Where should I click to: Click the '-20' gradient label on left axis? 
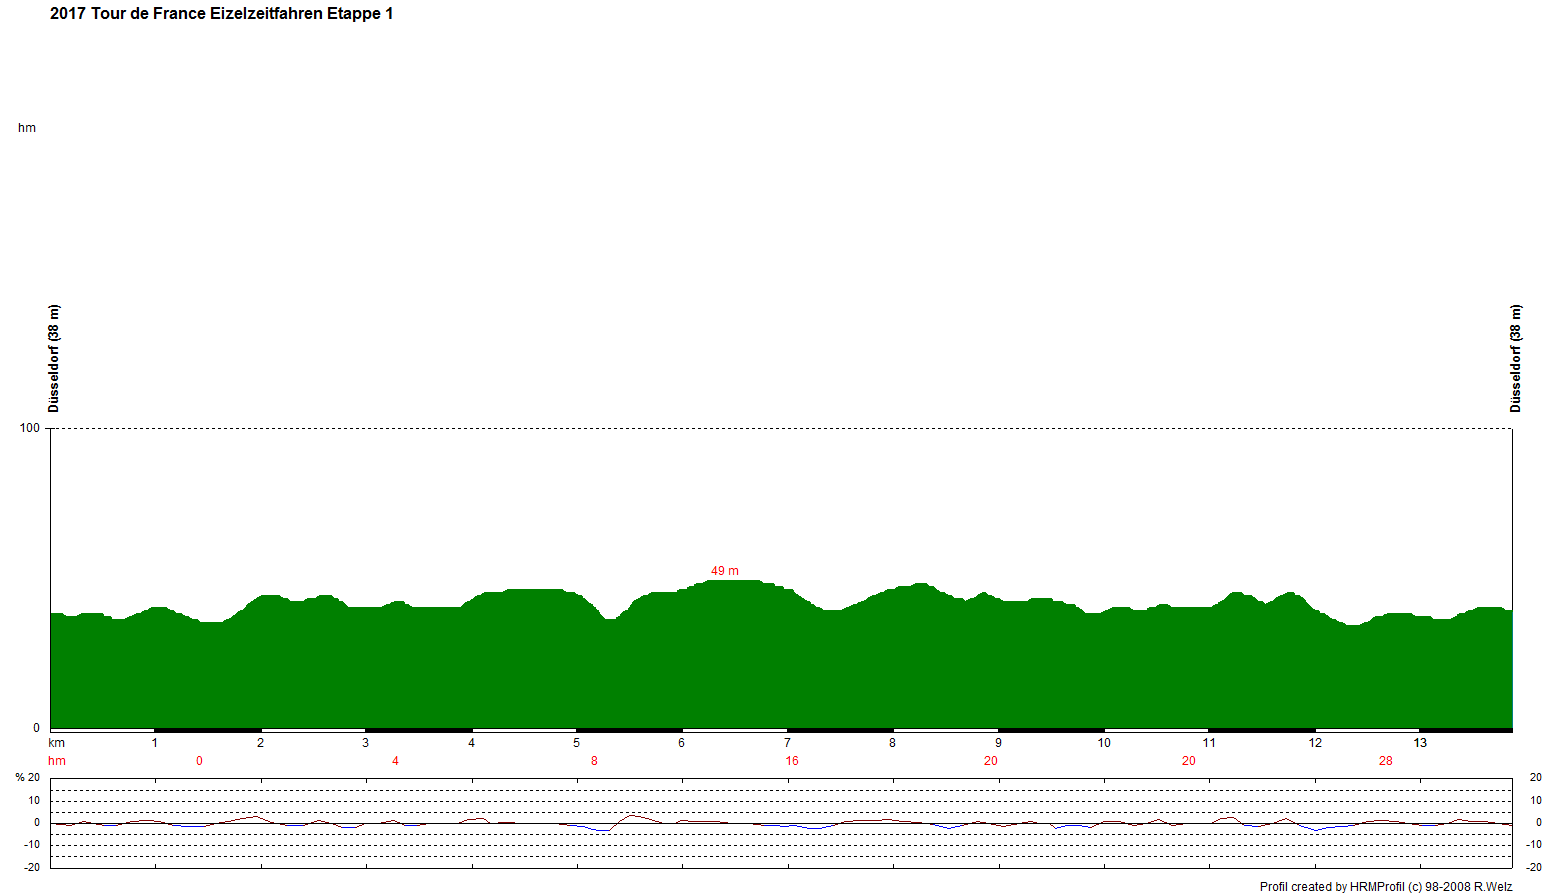click(32, 867)
